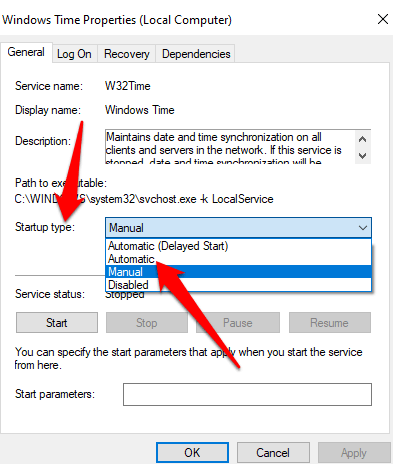The height and width of the screenshot is (464, 395).
Task: Start the Windows Time service
Action: coord(57,323)
